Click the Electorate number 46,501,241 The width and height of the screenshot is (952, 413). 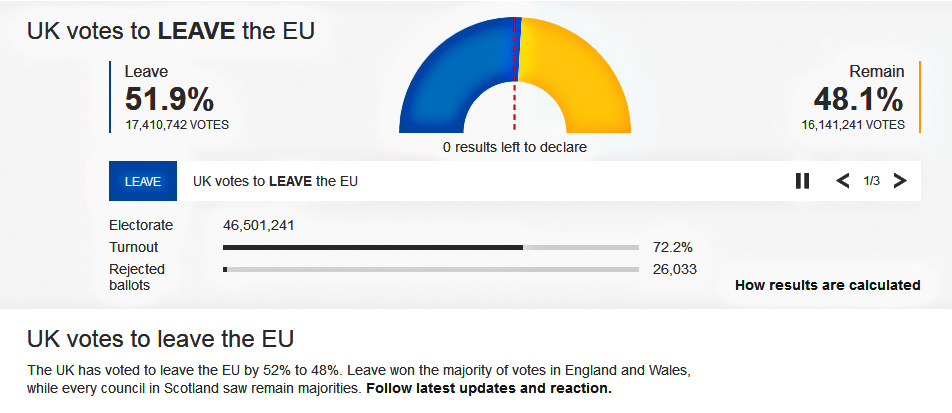click(x=258, y=225)
